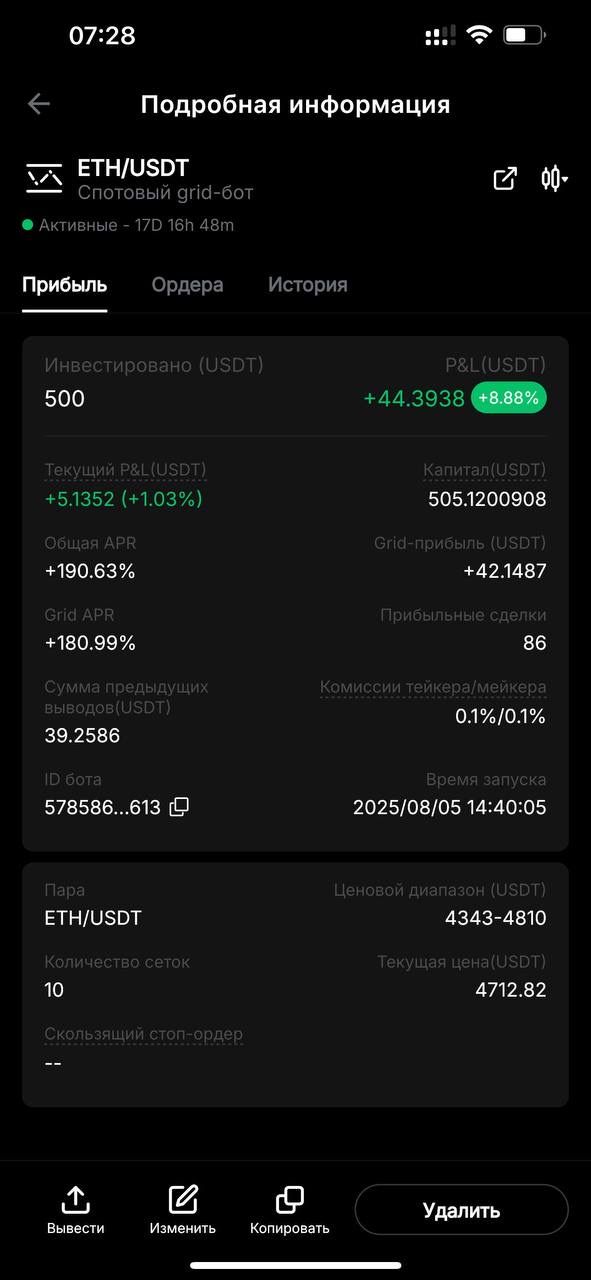
Task: Tap the Изменить edit icon
Action: click(x=183, y=1199)
